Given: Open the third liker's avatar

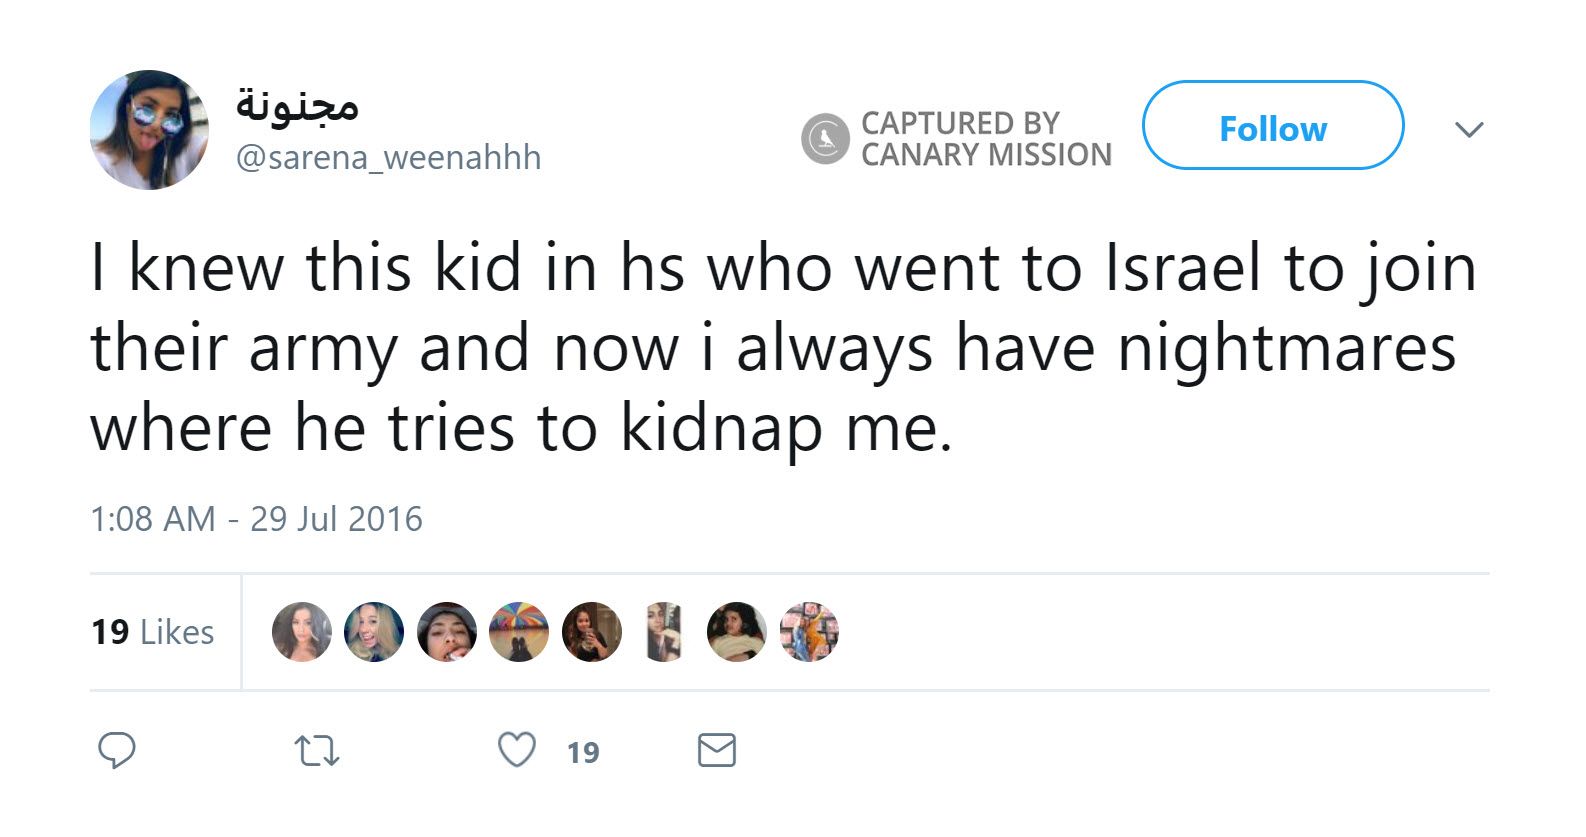Looking at the screenshot, I should [x=447, y=632].
